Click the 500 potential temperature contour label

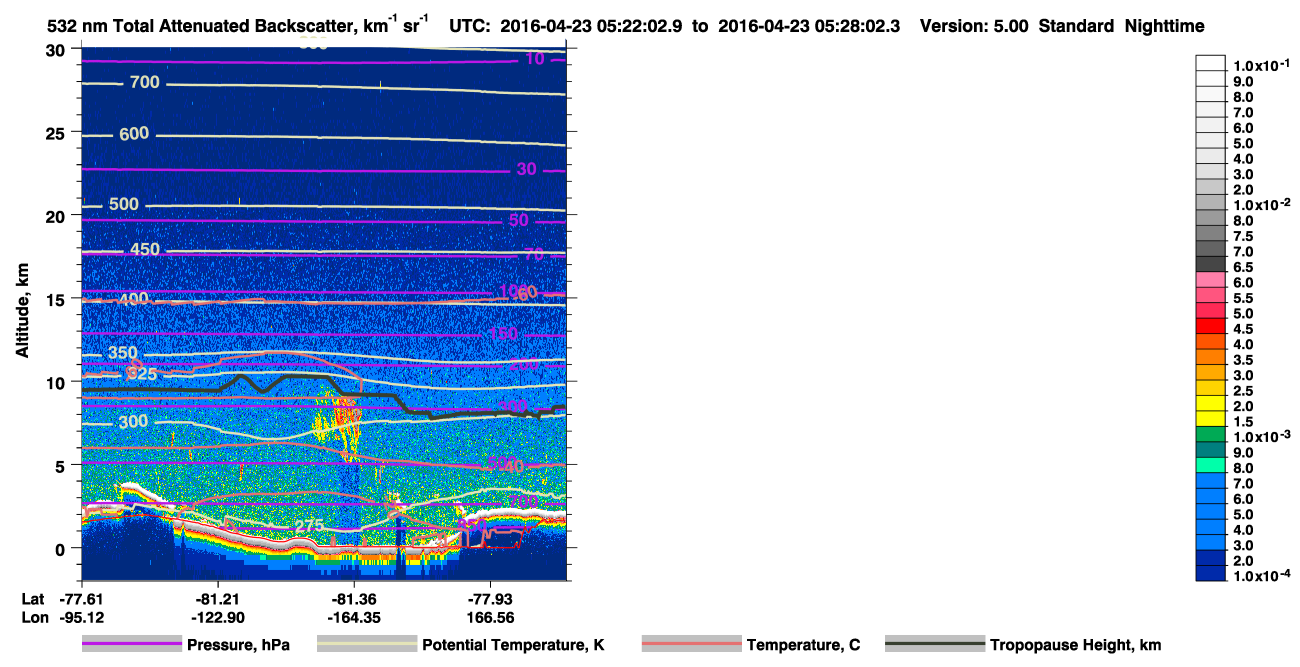coord(124,204)
